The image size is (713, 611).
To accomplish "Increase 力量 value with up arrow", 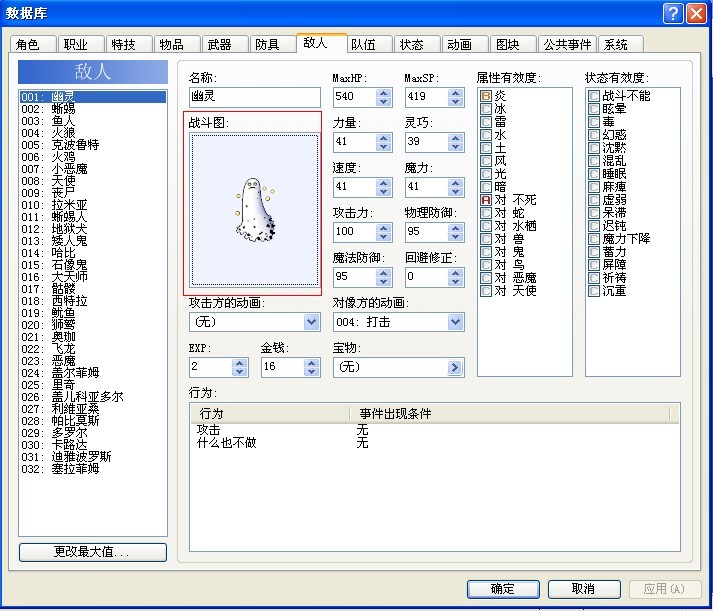I will tap(383, 138).
